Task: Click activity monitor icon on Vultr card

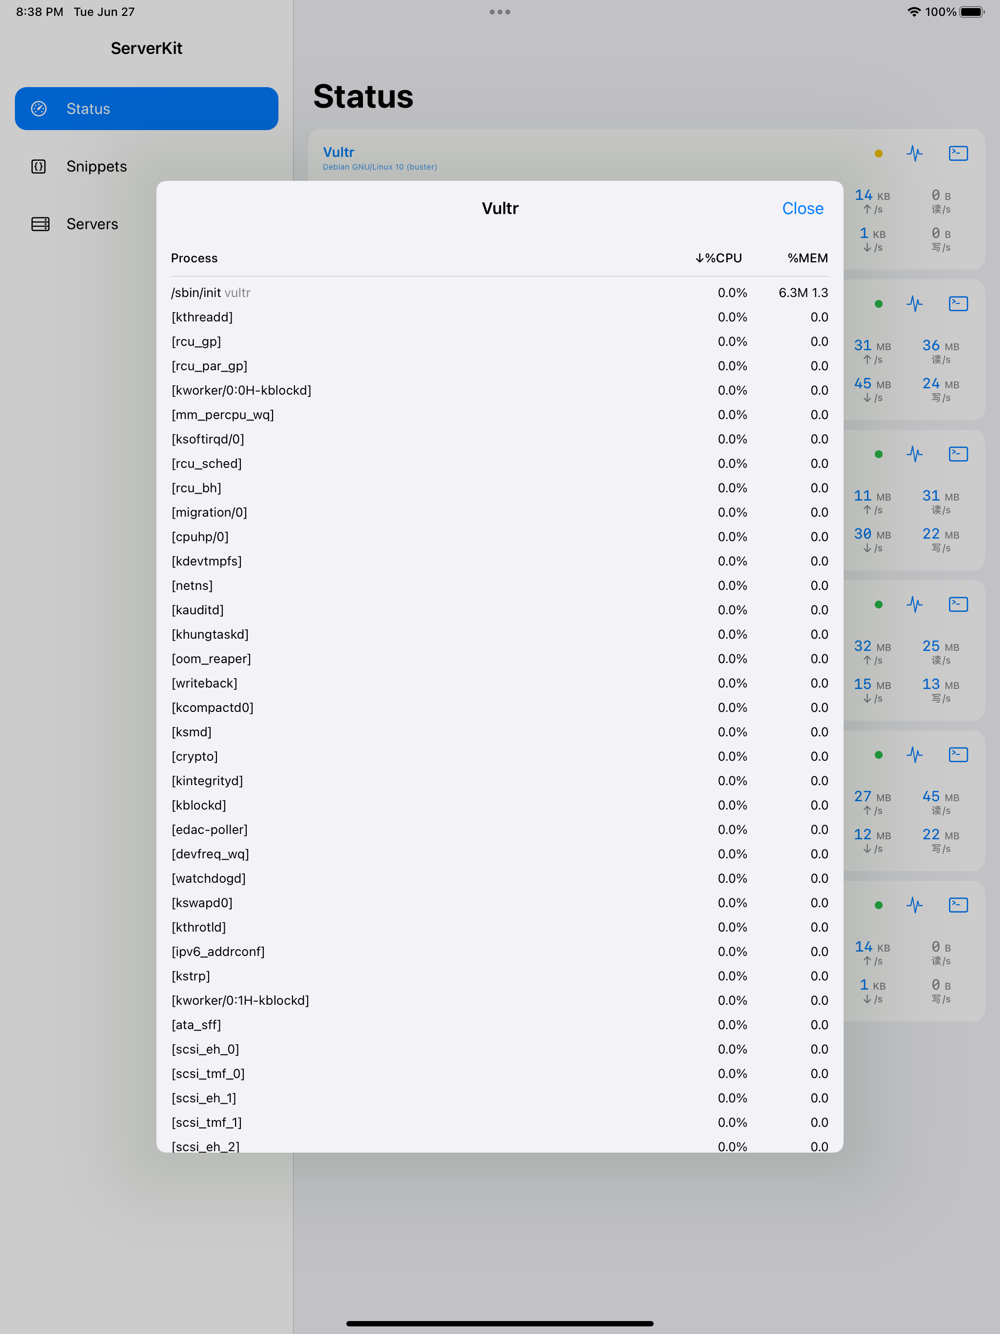Action: [915, 153]
